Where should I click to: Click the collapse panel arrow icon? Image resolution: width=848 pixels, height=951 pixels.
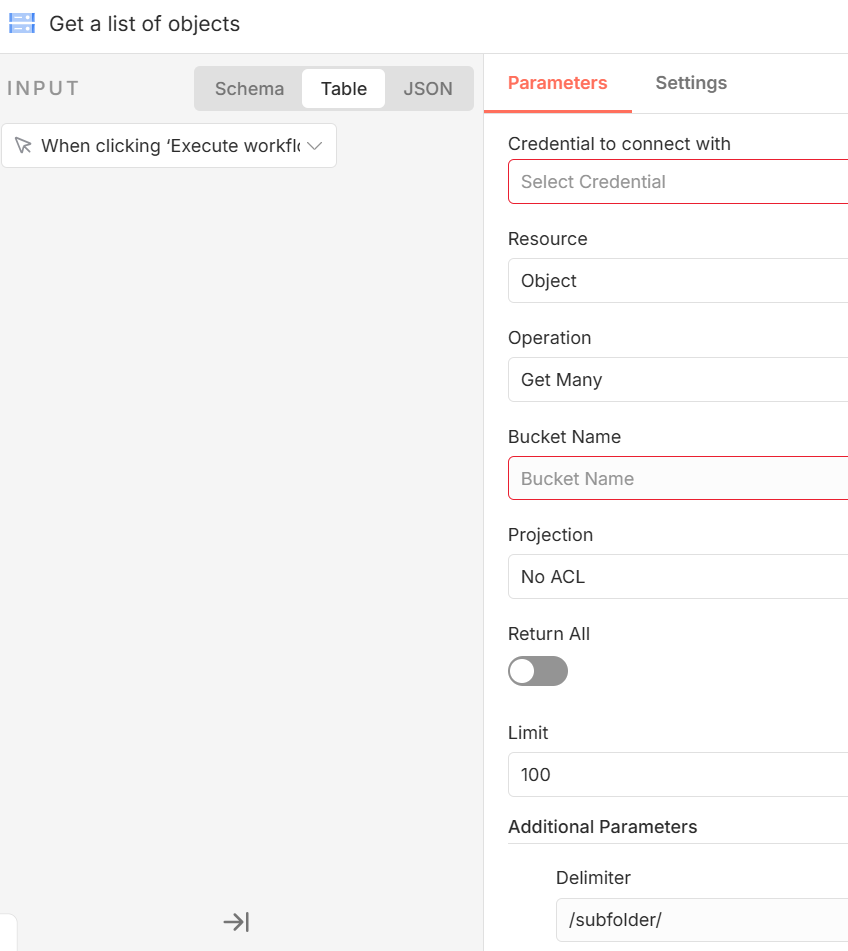pos(236,922)
